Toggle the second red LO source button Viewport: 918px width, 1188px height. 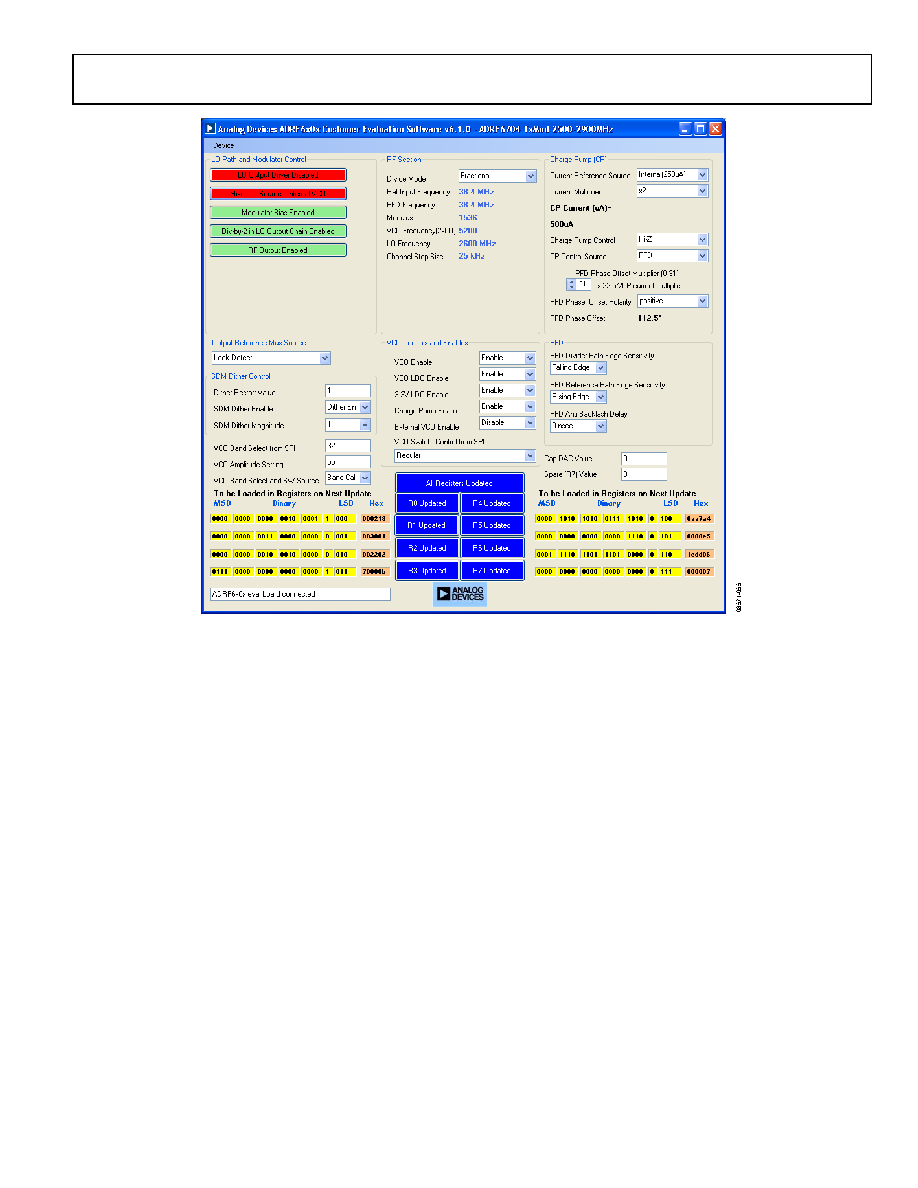(x=278, y=194)
